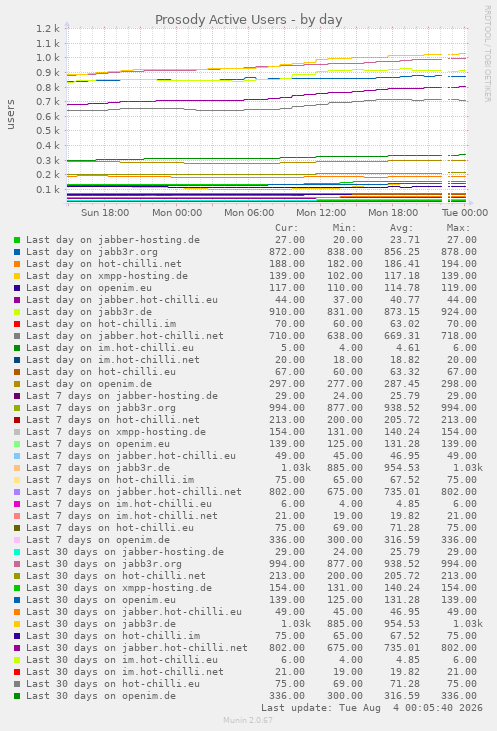Click the 'Last 30 days on im.hot-chilli.eu' legend label
Screen dimensions: 497x731
click(122, 660)
